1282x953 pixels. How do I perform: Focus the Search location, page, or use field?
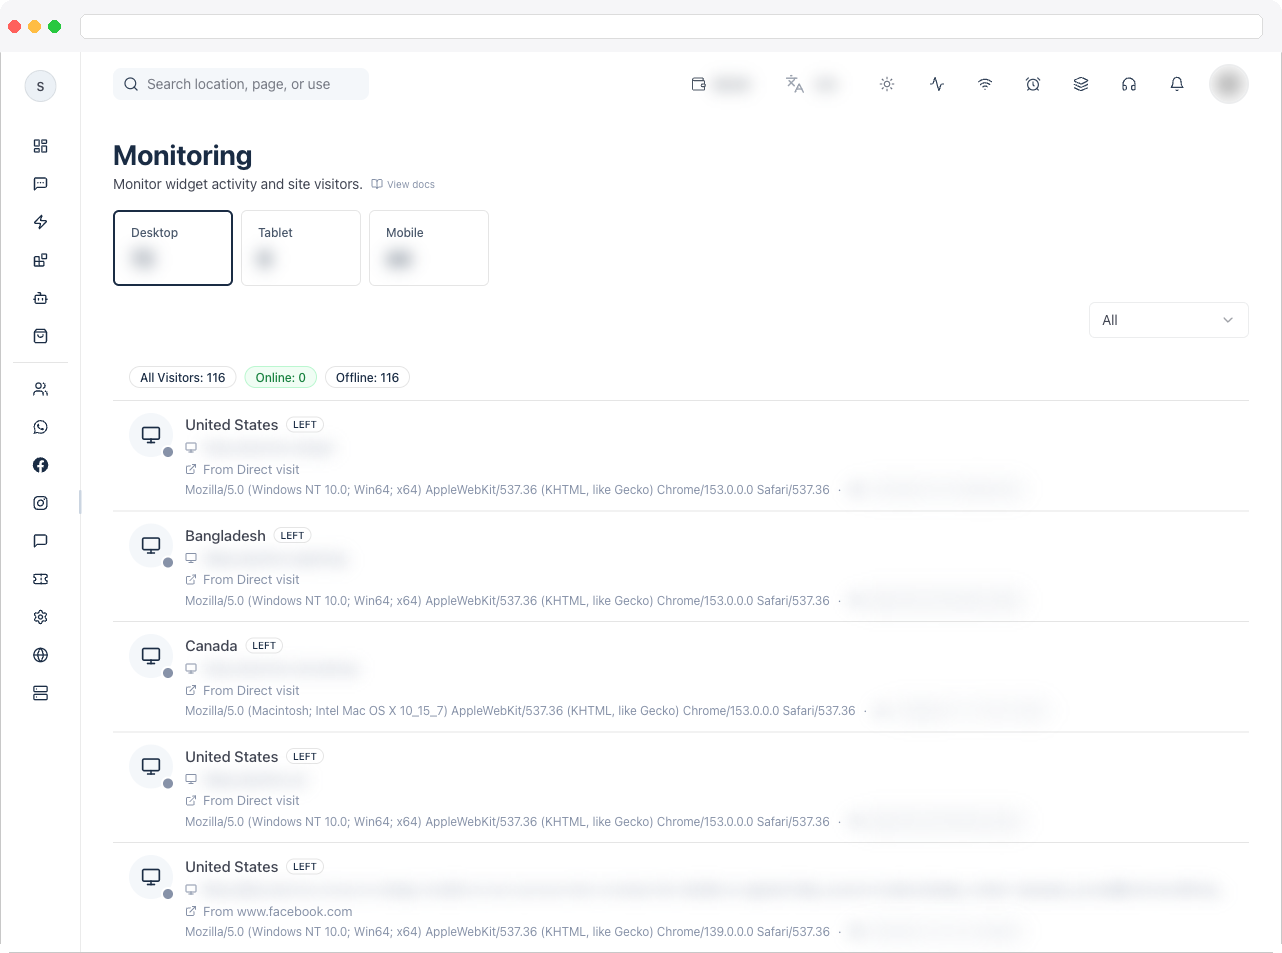(x=241, y=84)
